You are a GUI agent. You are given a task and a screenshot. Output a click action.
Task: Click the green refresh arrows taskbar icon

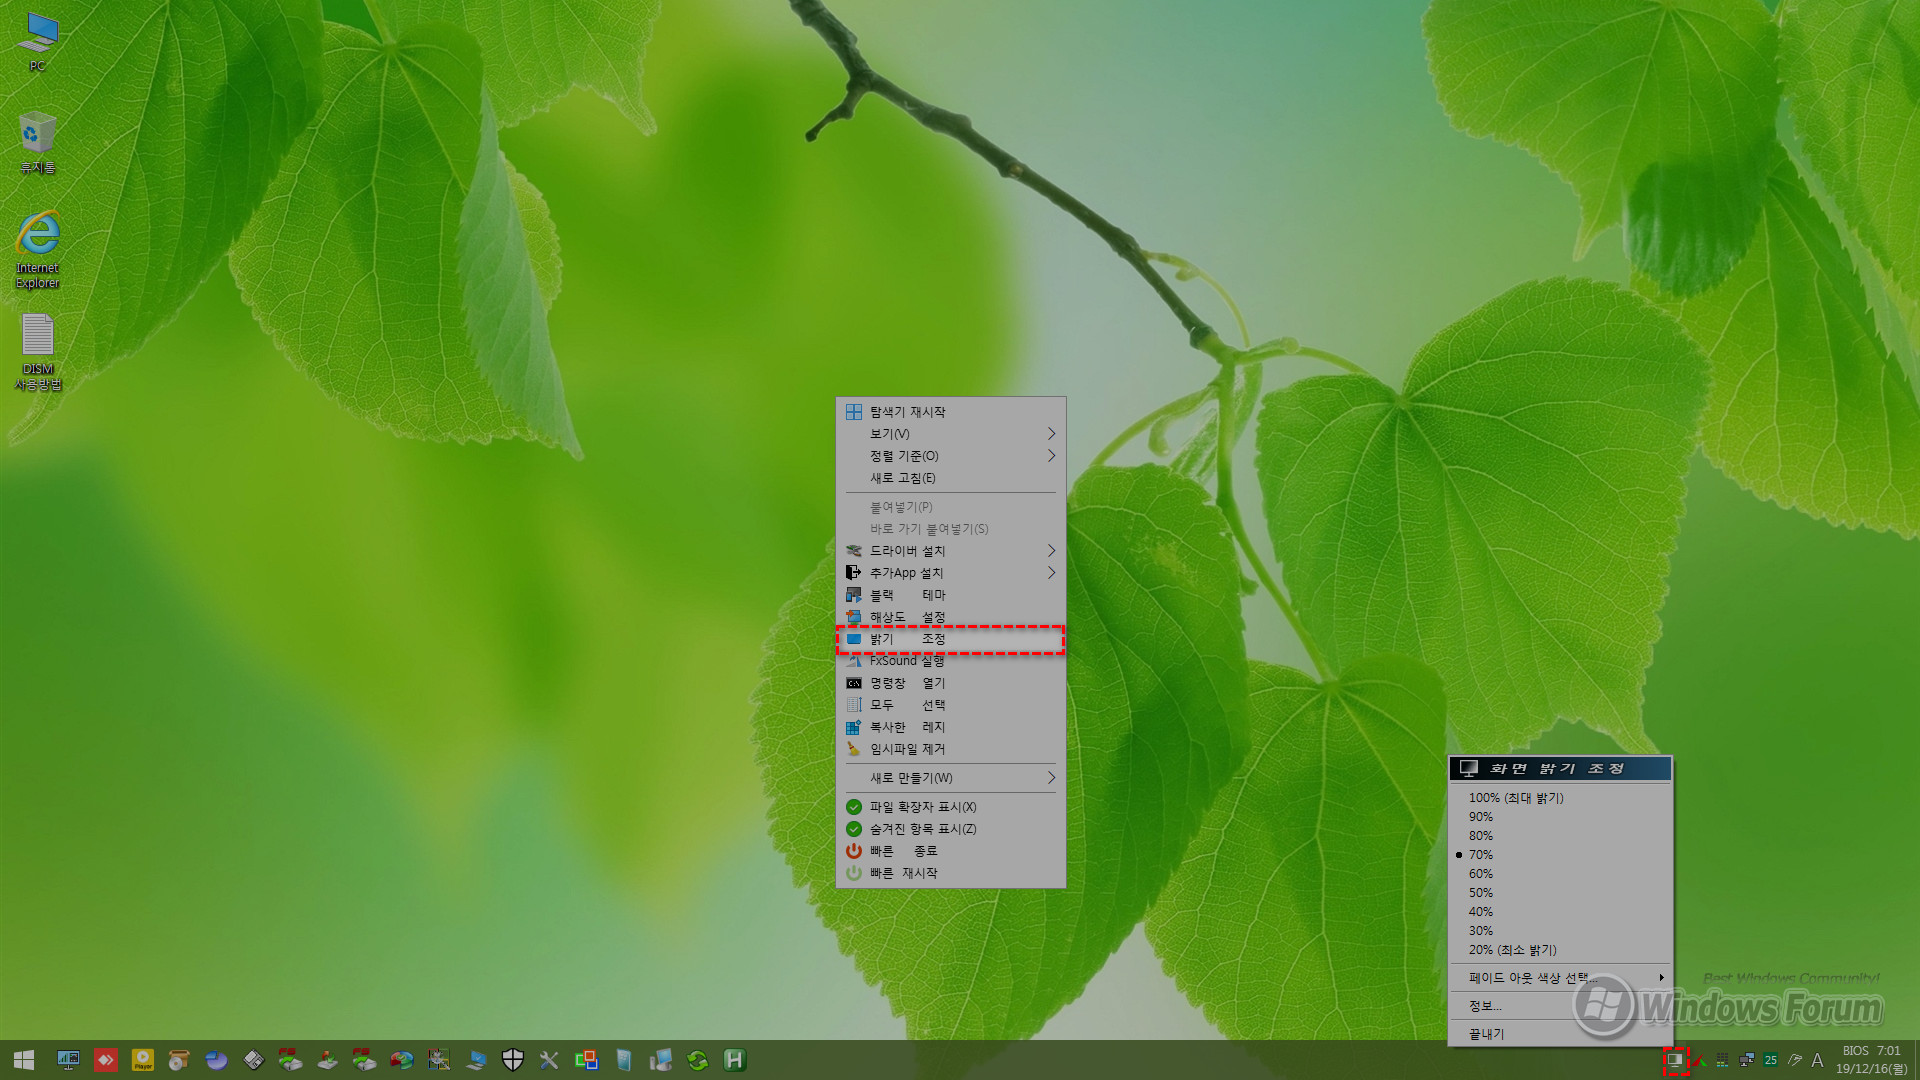tap(698, 1060)
